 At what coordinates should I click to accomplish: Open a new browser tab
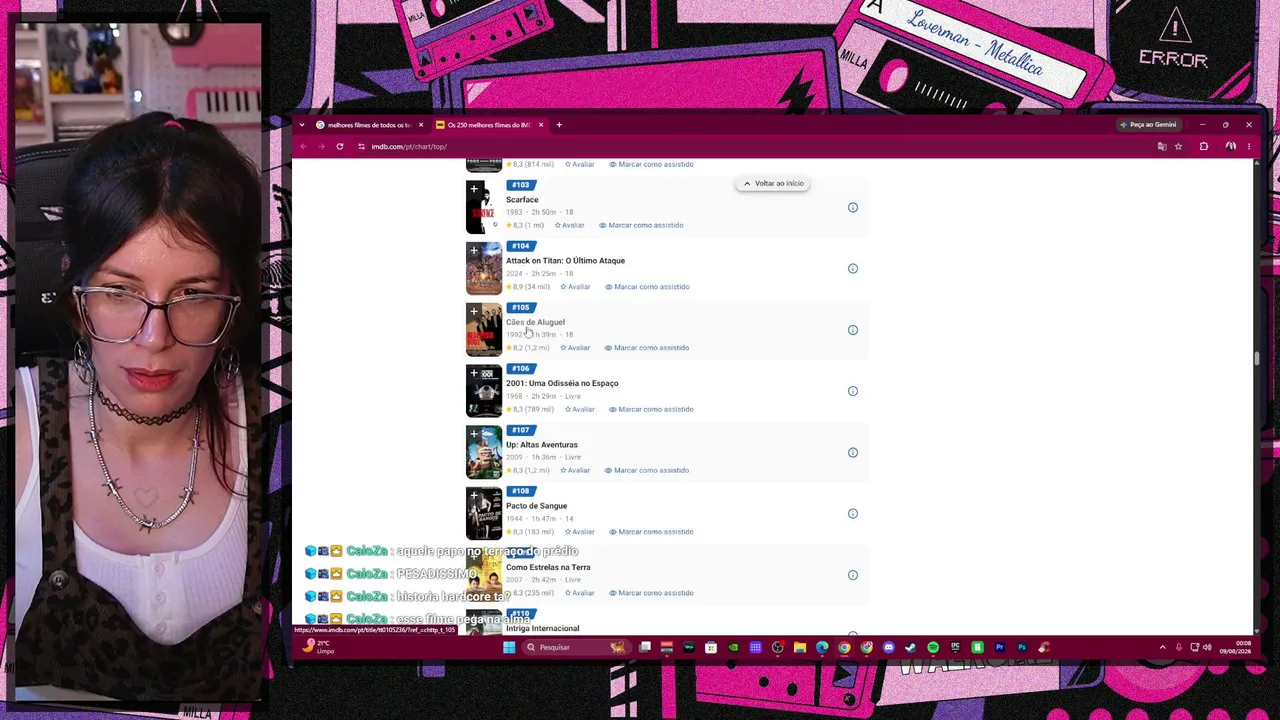(x=559, y=125)
